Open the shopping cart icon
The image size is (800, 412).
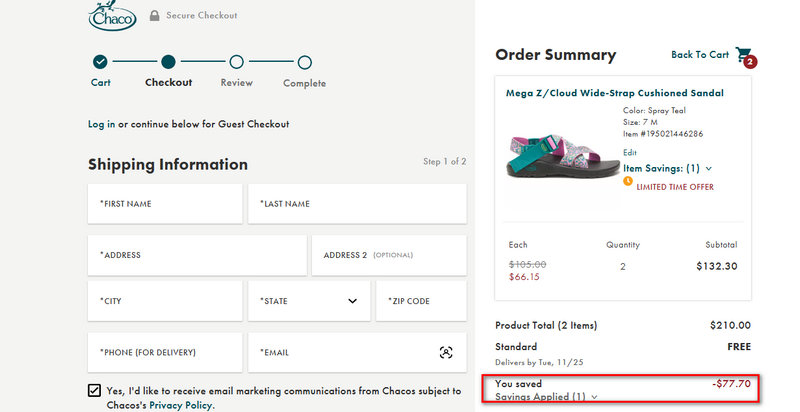(x=744, y=55)
